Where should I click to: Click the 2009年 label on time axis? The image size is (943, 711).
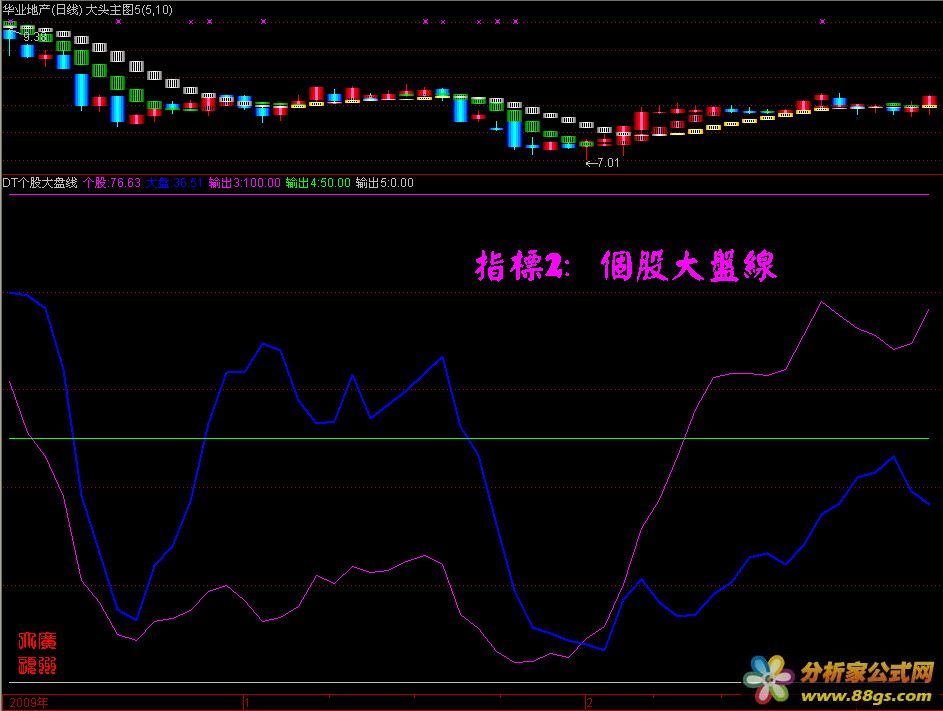tap(29, 702)
